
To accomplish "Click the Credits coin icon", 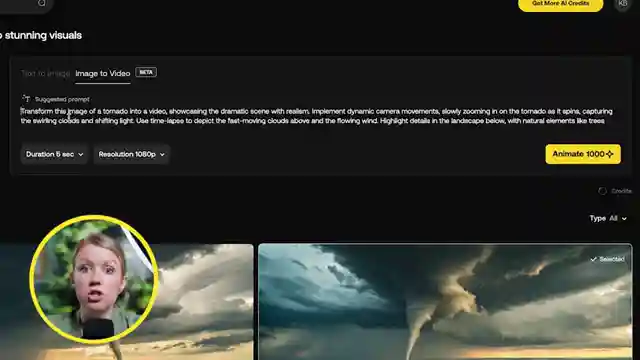I will coord(602,191).
